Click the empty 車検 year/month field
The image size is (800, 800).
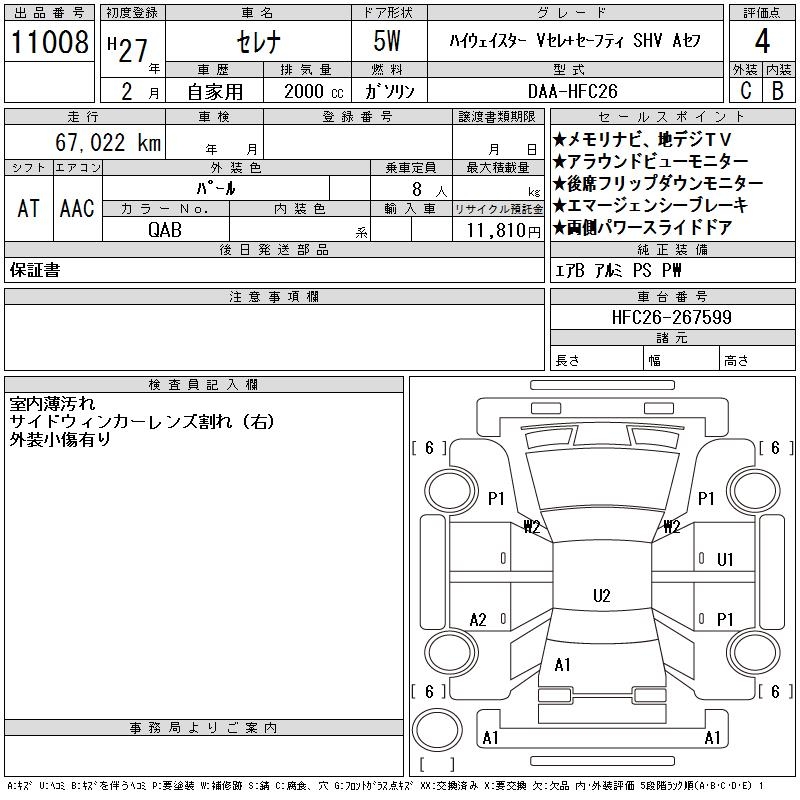tap(215, 142)
